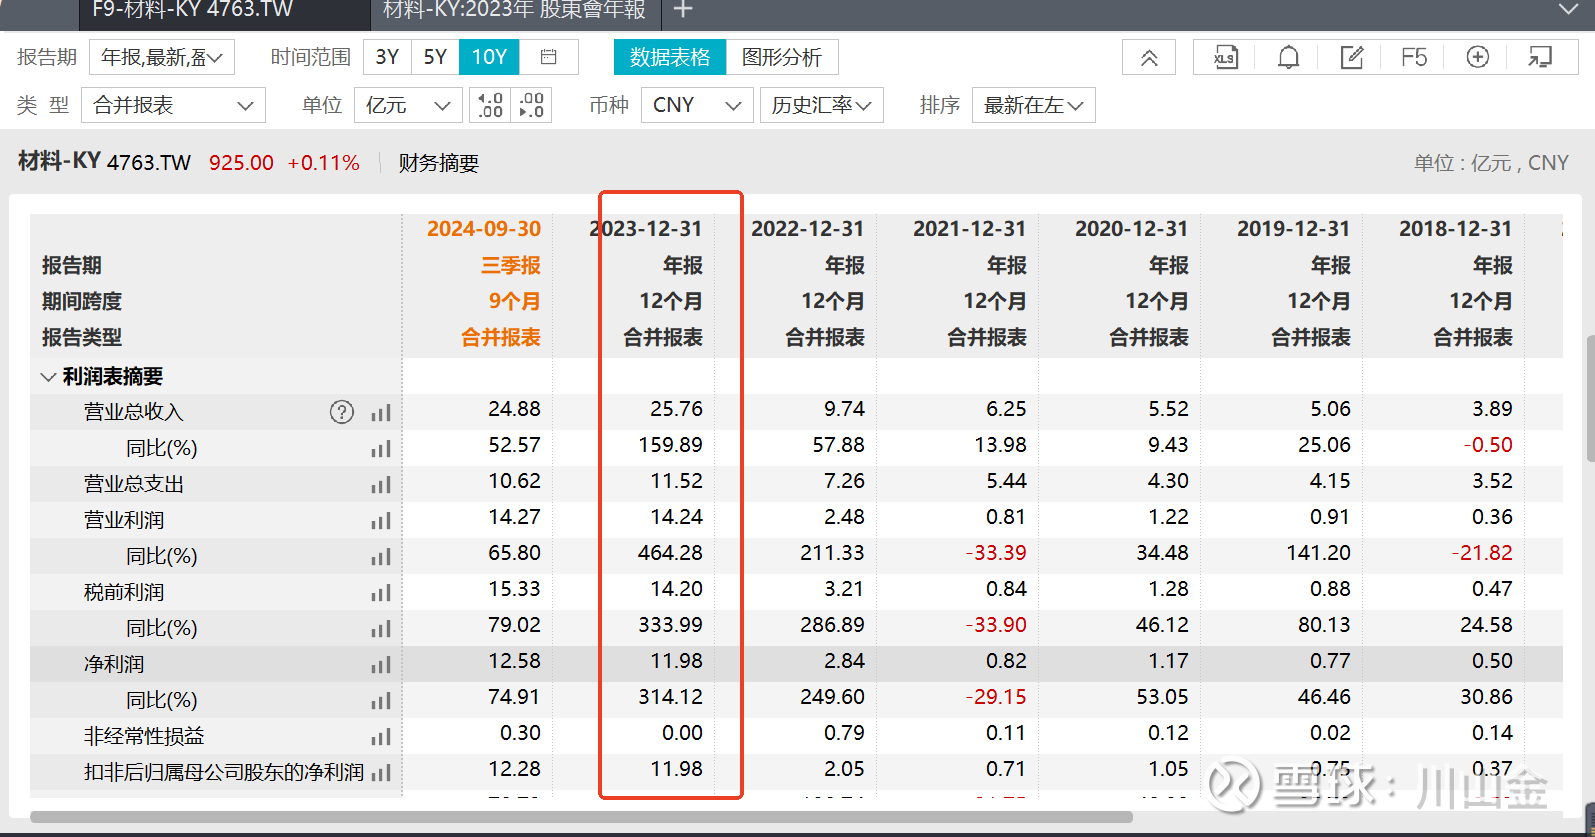Open 币种 dropdown CNY
The height and width of the screenshot is (837, 1595).
697,105
